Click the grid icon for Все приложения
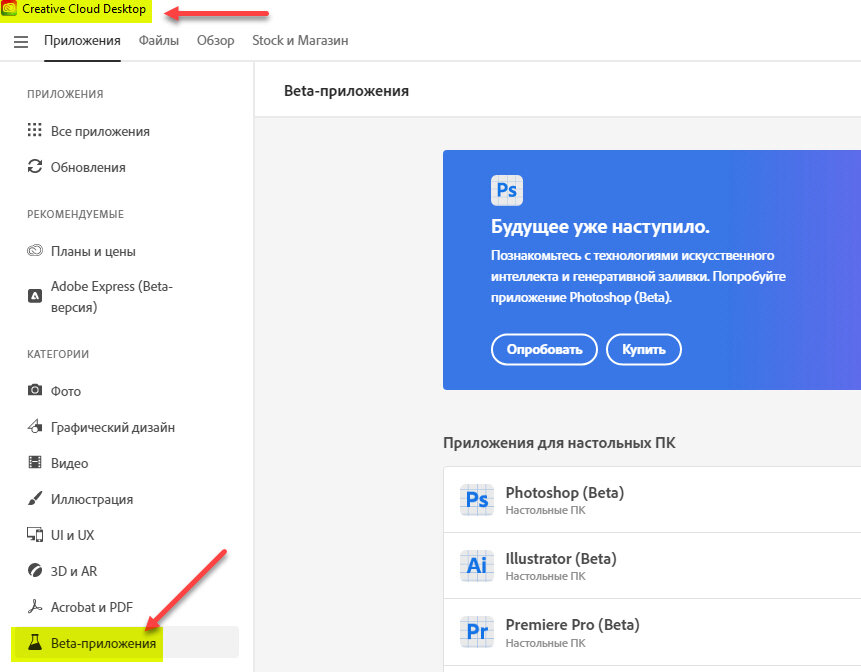This screenshot has height=672, width=861. pyautogui.click(x=35, y=130)
